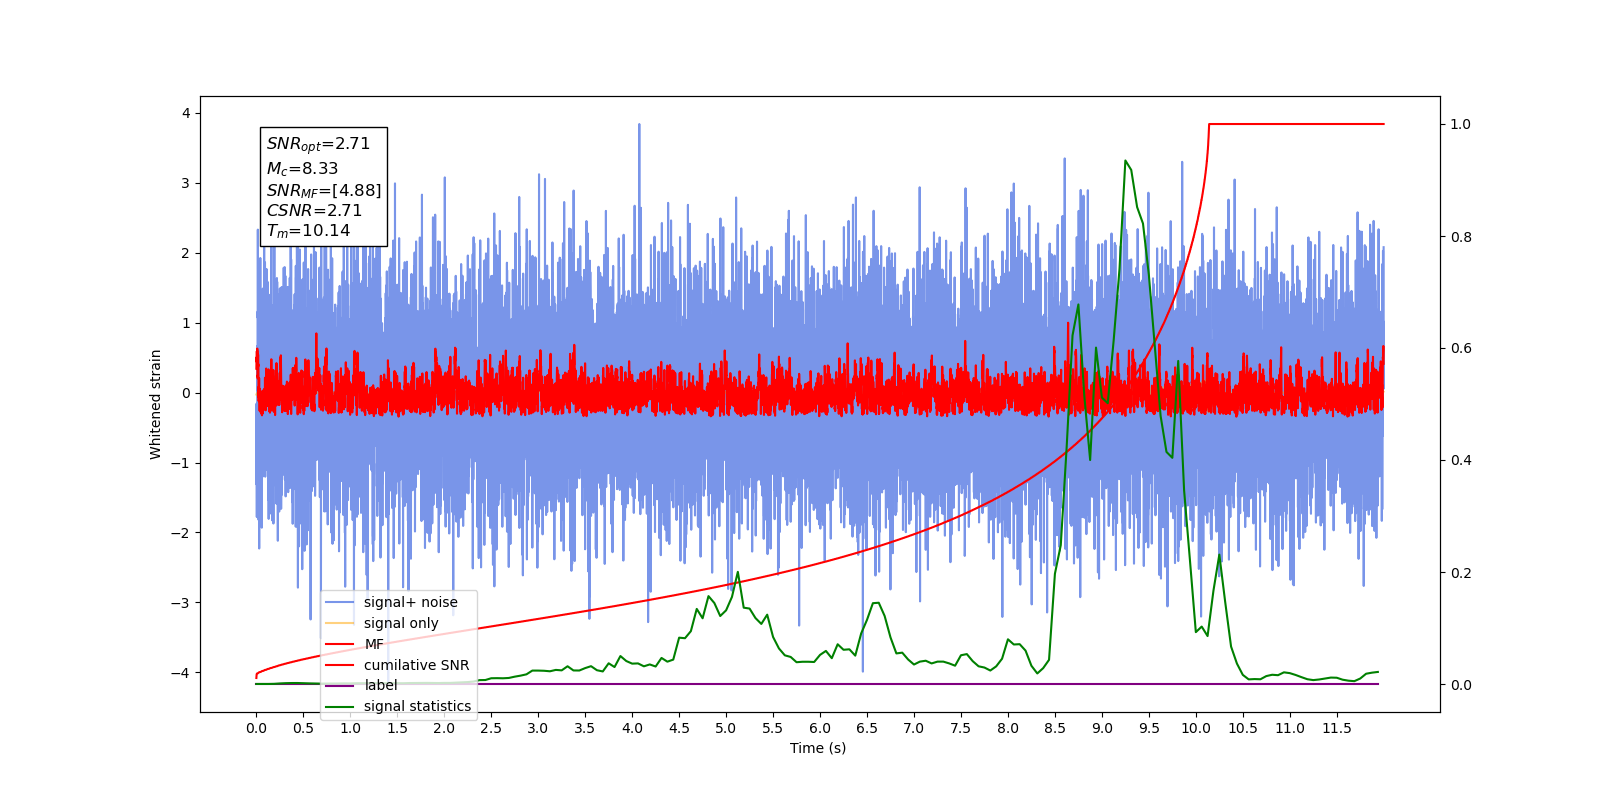Image resolution: width=1600 pixels, height=800 pixels.
Task: Click the left y-axis tick label −2
Action: pos(180,533)
